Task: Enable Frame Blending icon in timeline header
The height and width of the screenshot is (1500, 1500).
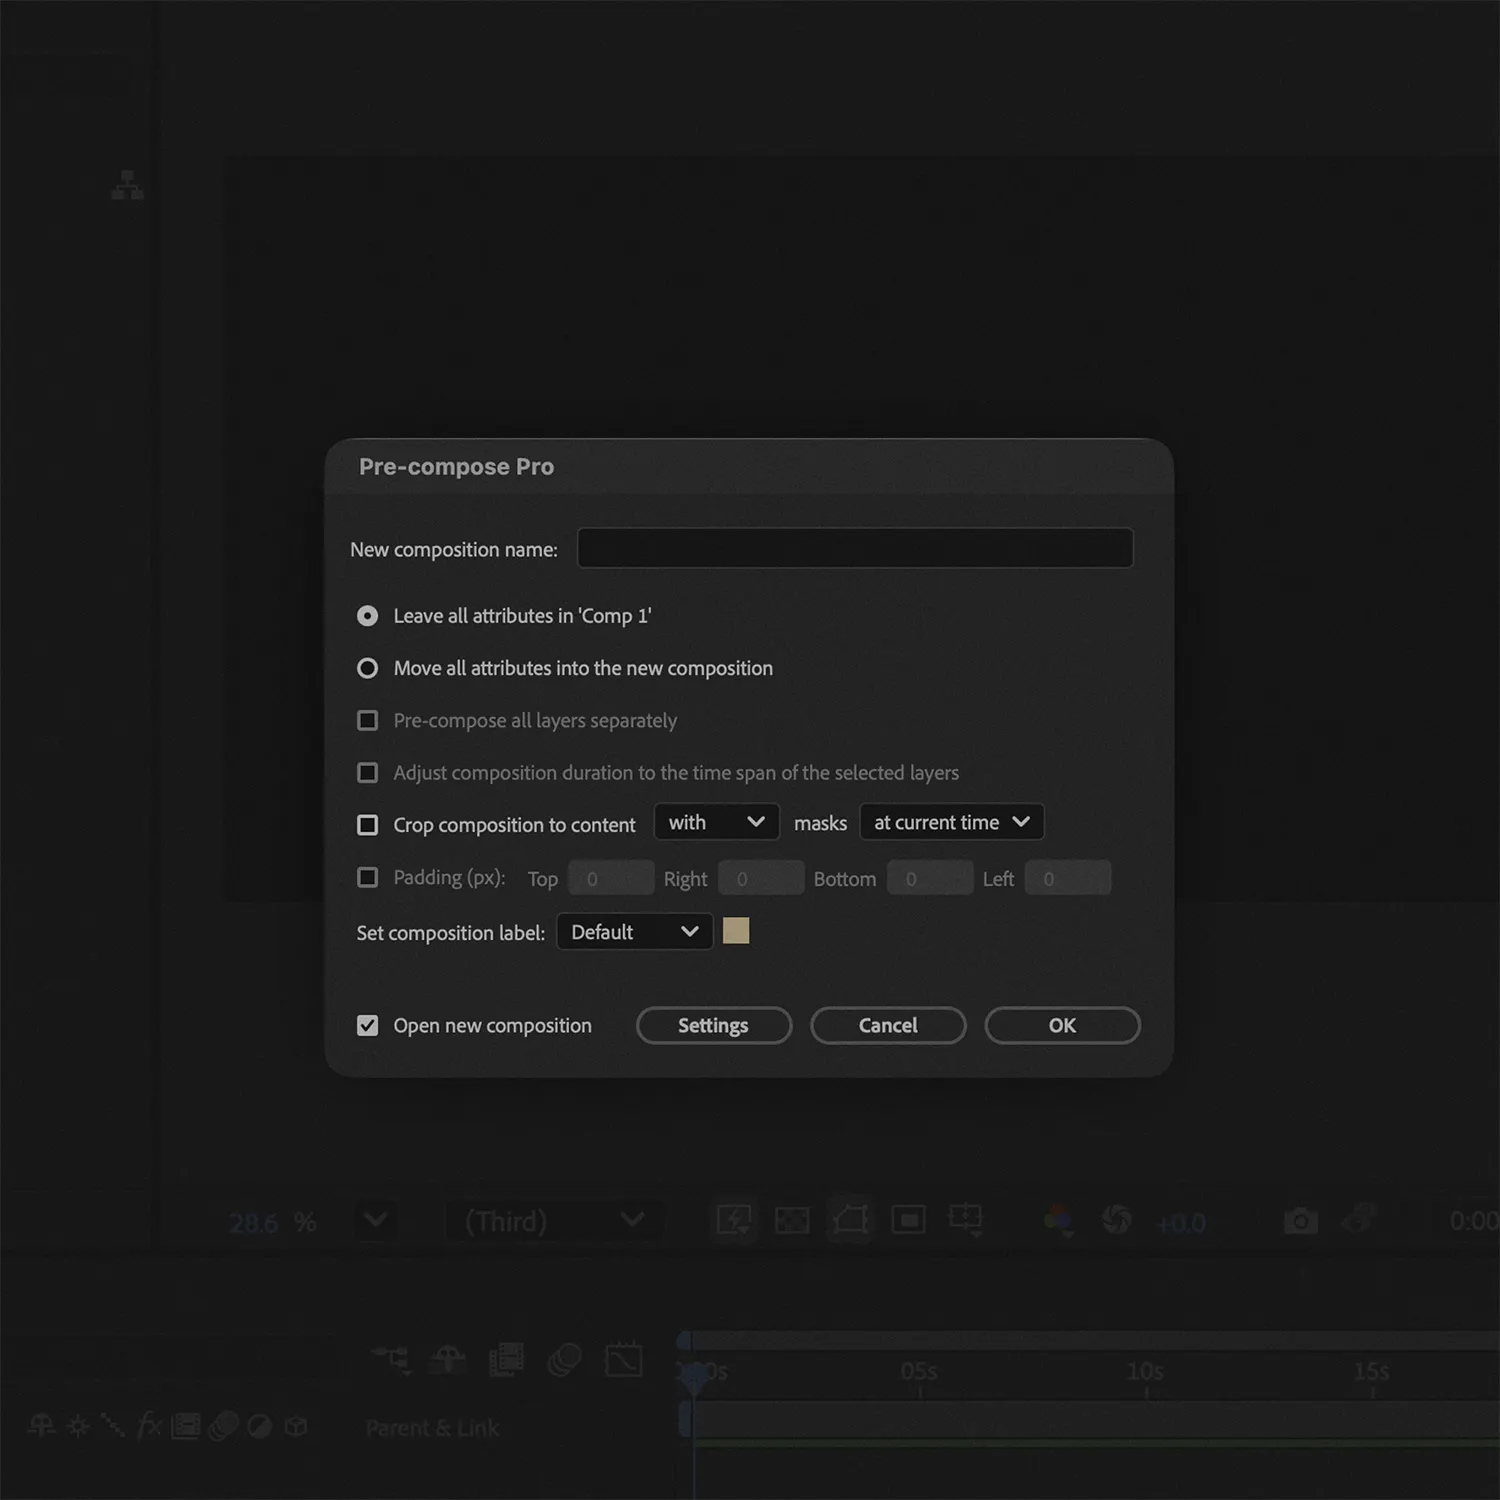Action: pos(506,1360)
